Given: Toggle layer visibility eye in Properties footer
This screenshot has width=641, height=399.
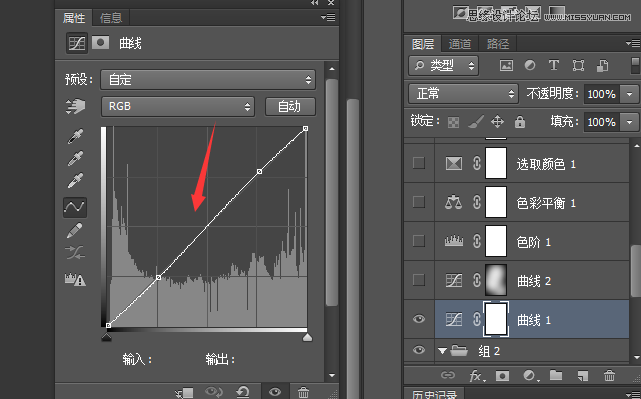Looking at the screenshot, I should point(275,393).
